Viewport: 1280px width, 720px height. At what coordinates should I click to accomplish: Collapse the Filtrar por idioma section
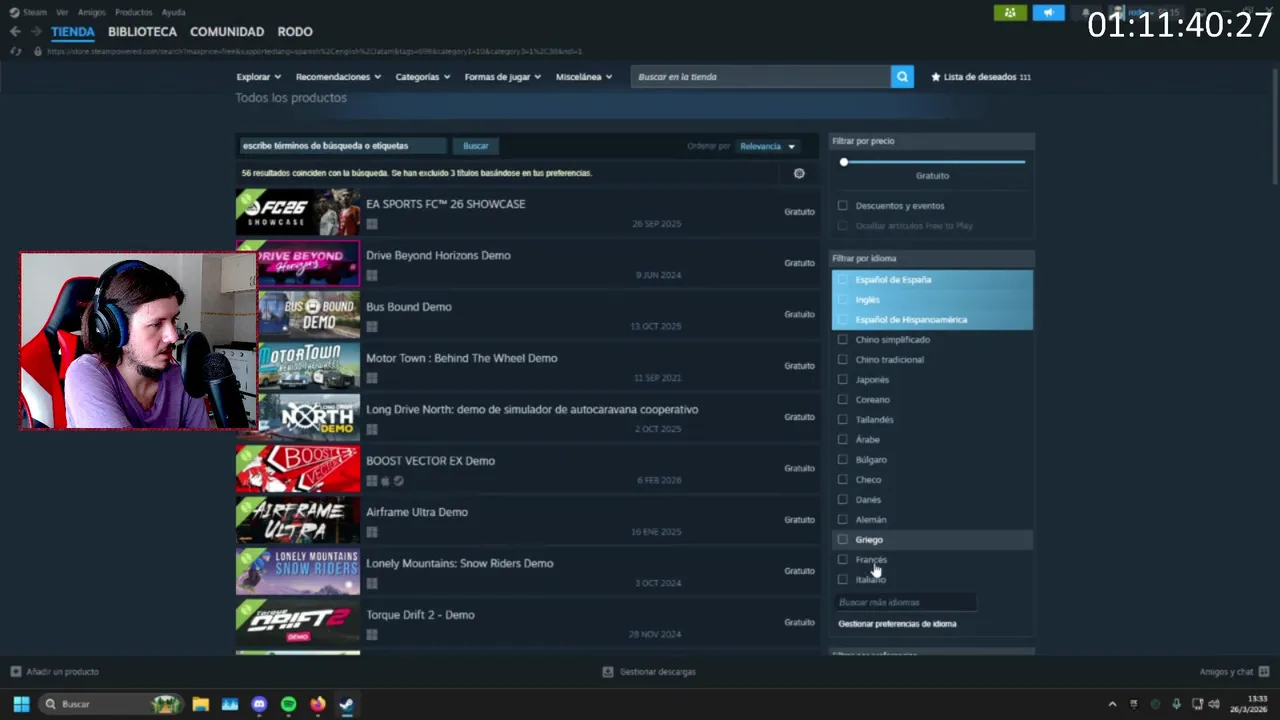932,258
